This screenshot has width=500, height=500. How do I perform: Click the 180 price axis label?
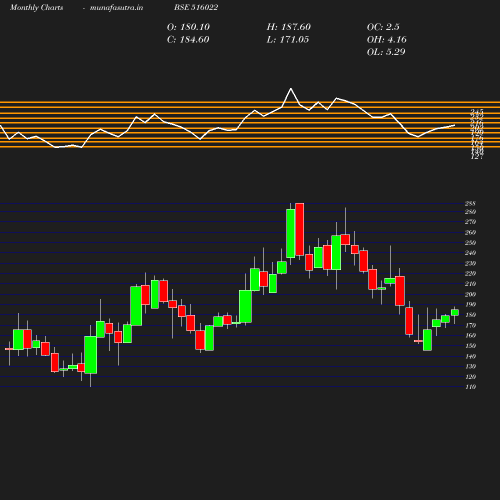tap(470, 315)
